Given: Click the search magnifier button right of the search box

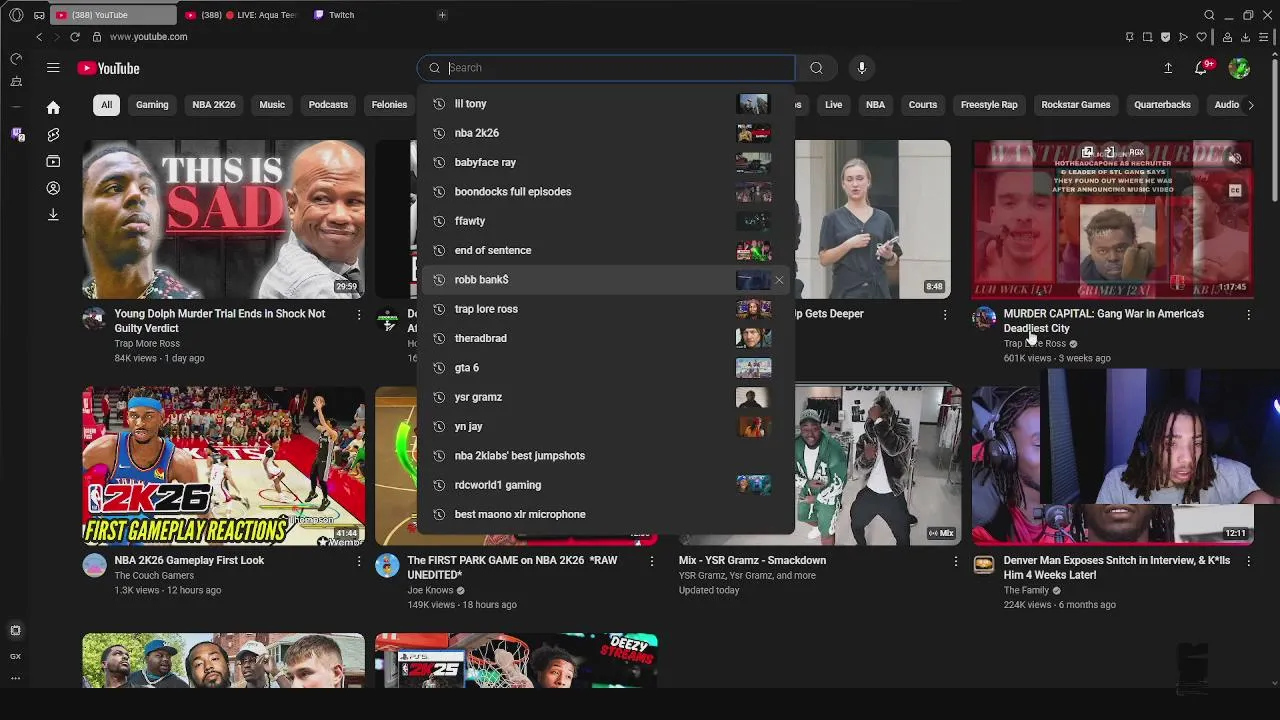Looking at the screenshot, I should [x=816, y=68].
